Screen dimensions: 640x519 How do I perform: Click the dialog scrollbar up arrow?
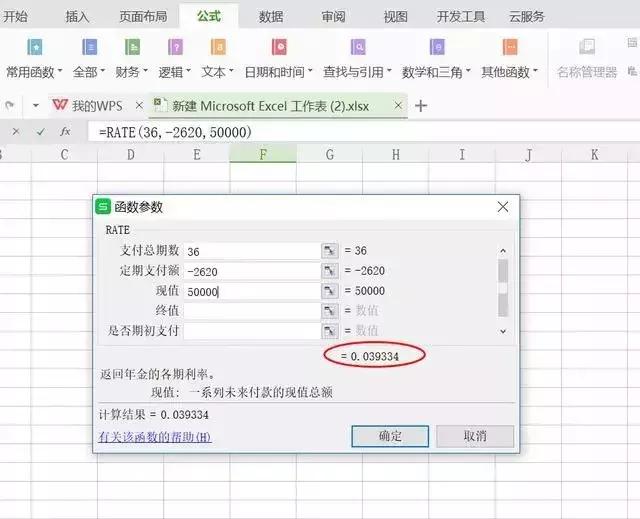click(x=503, y=251)
